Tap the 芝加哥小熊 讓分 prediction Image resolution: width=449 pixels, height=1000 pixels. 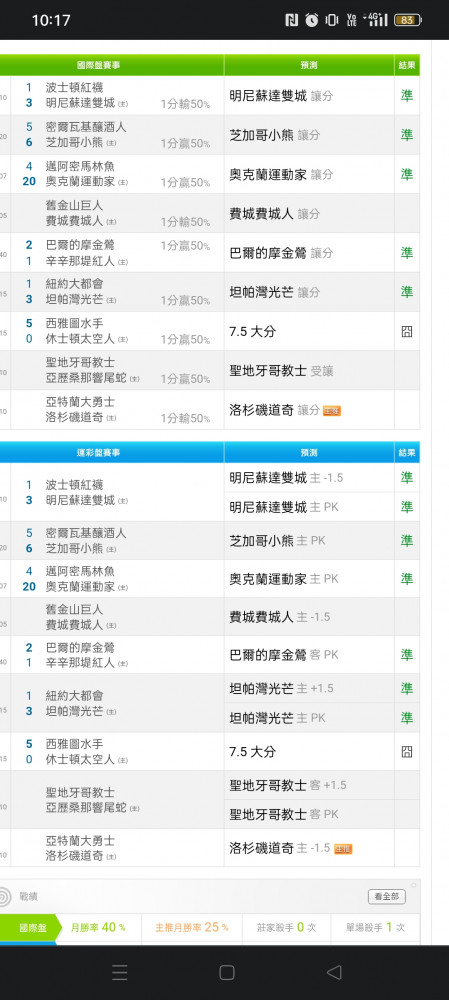(x=275, y=135)
